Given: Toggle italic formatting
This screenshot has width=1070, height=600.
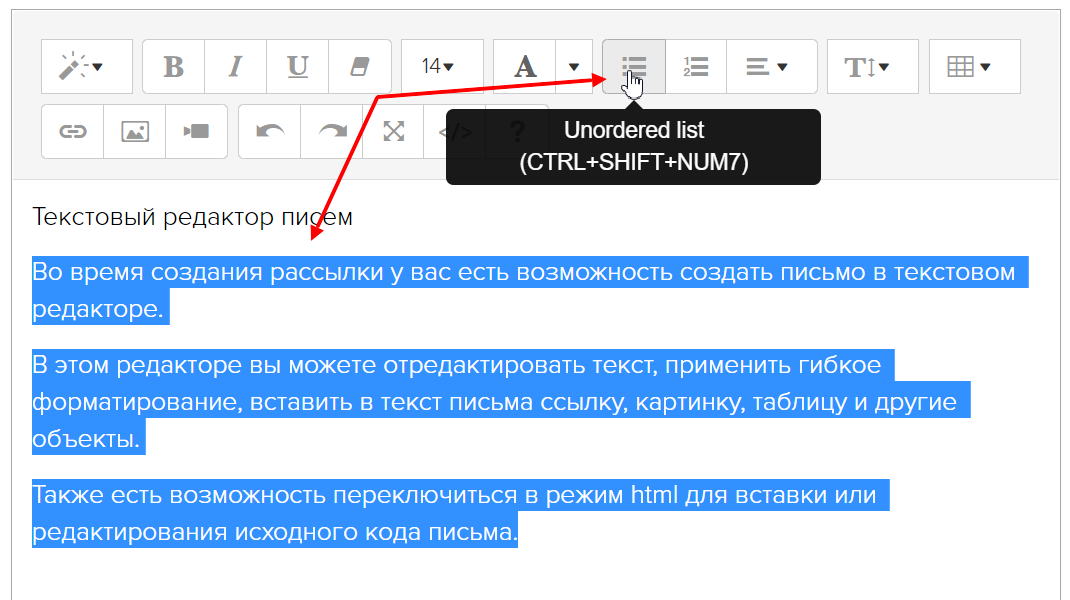Looking at the screenshot, I should (235, 67).
